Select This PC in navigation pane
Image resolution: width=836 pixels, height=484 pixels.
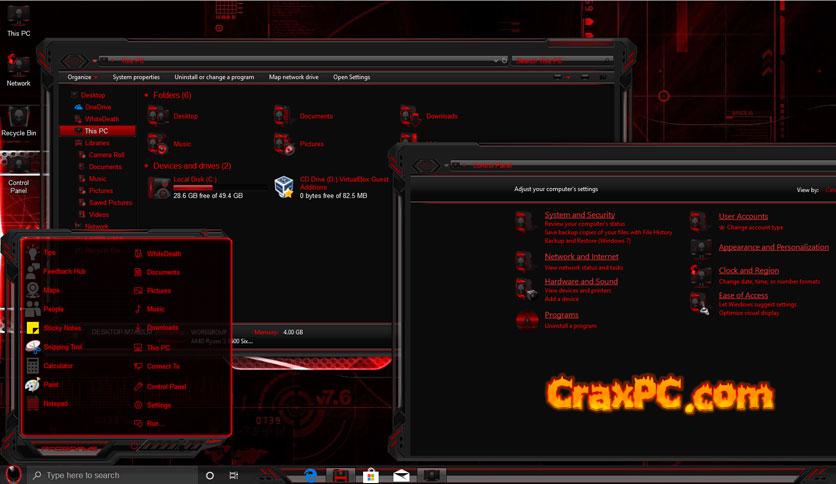[x=97, y=131]
